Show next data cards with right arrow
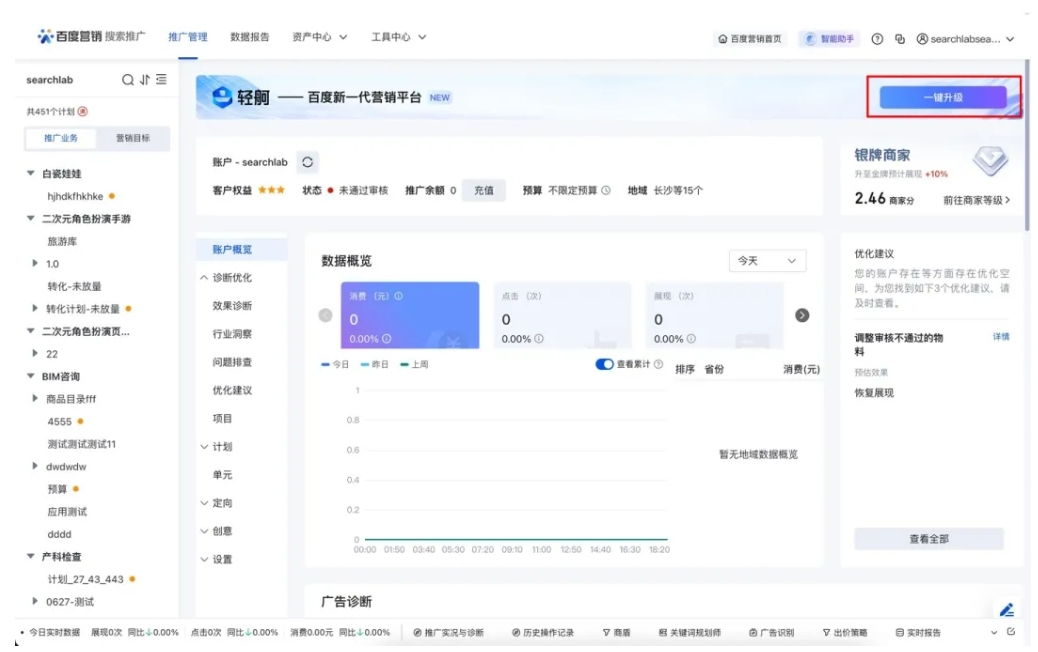 point(802,315)
